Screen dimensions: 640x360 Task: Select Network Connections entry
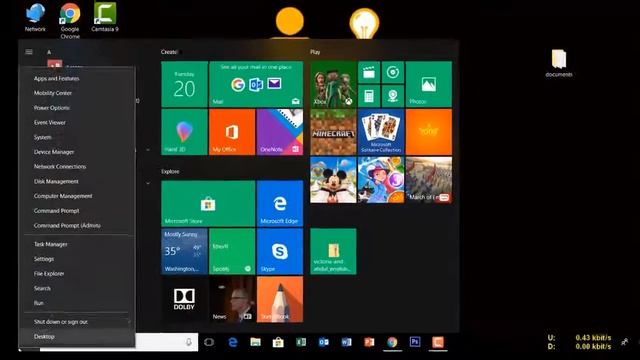[x=78, y=167]
